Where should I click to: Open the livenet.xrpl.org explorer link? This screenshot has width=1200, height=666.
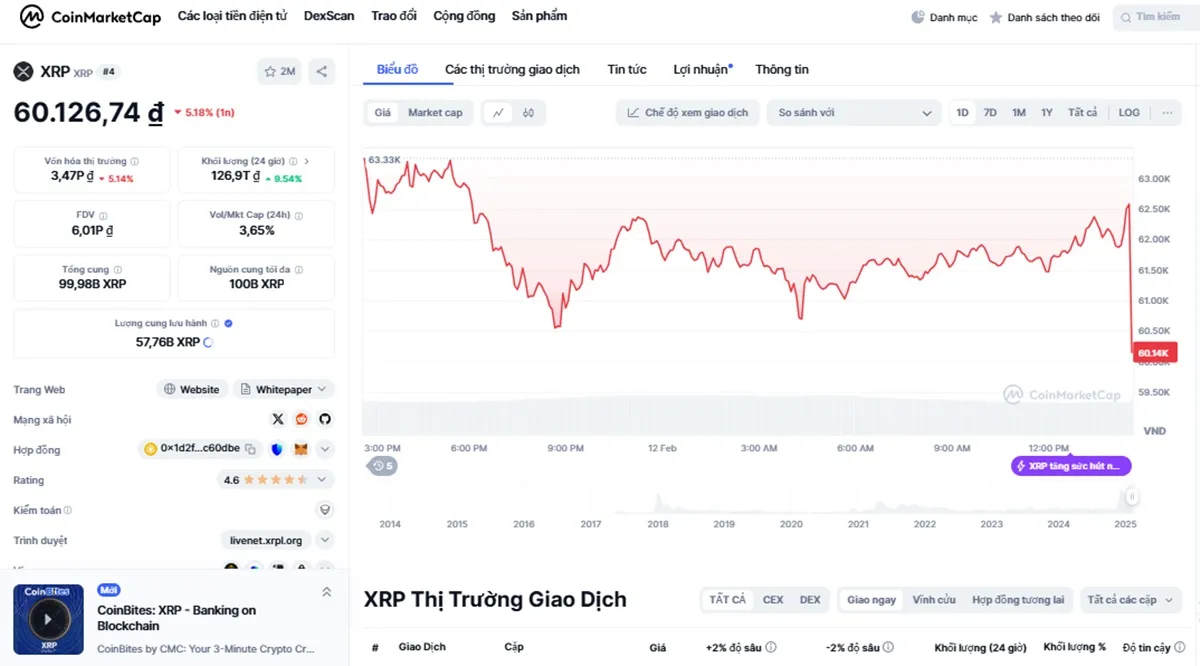(x=268, y=539)
